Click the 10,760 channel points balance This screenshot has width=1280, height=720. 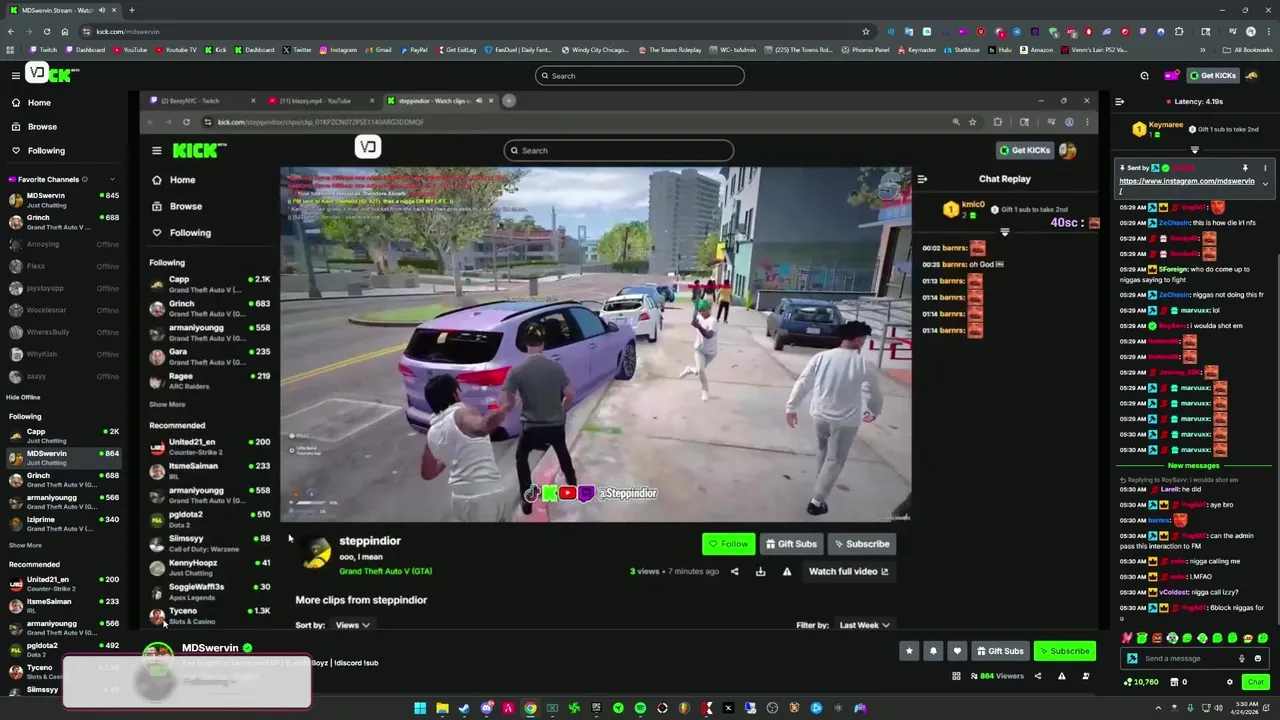tap(1141, 682)
